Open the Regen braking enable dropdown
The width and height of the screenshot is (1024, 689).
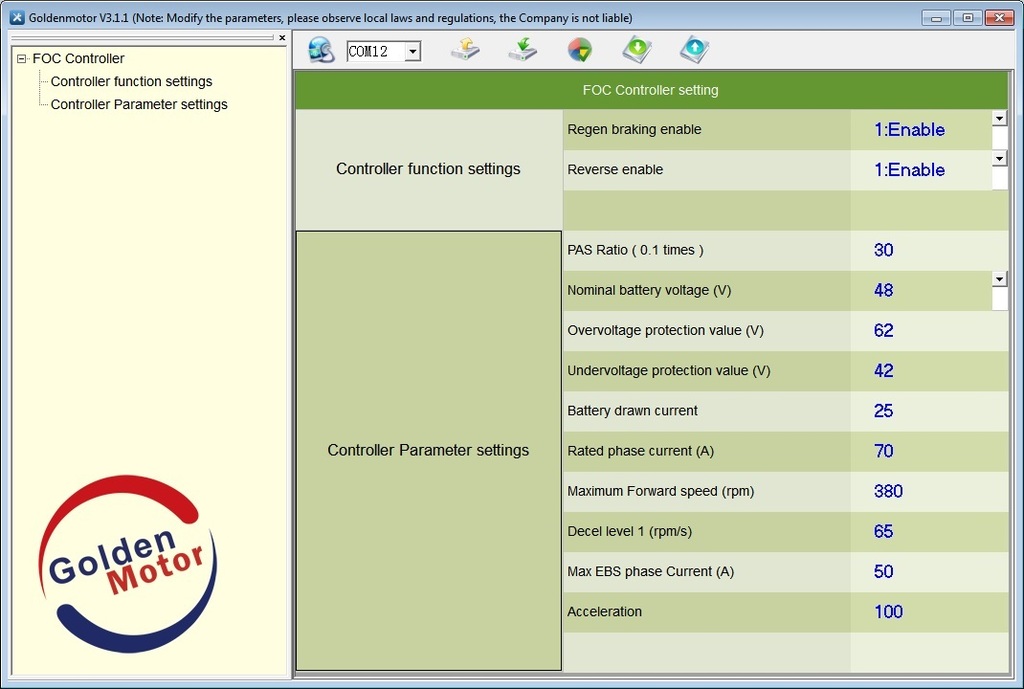click(999, 118)
